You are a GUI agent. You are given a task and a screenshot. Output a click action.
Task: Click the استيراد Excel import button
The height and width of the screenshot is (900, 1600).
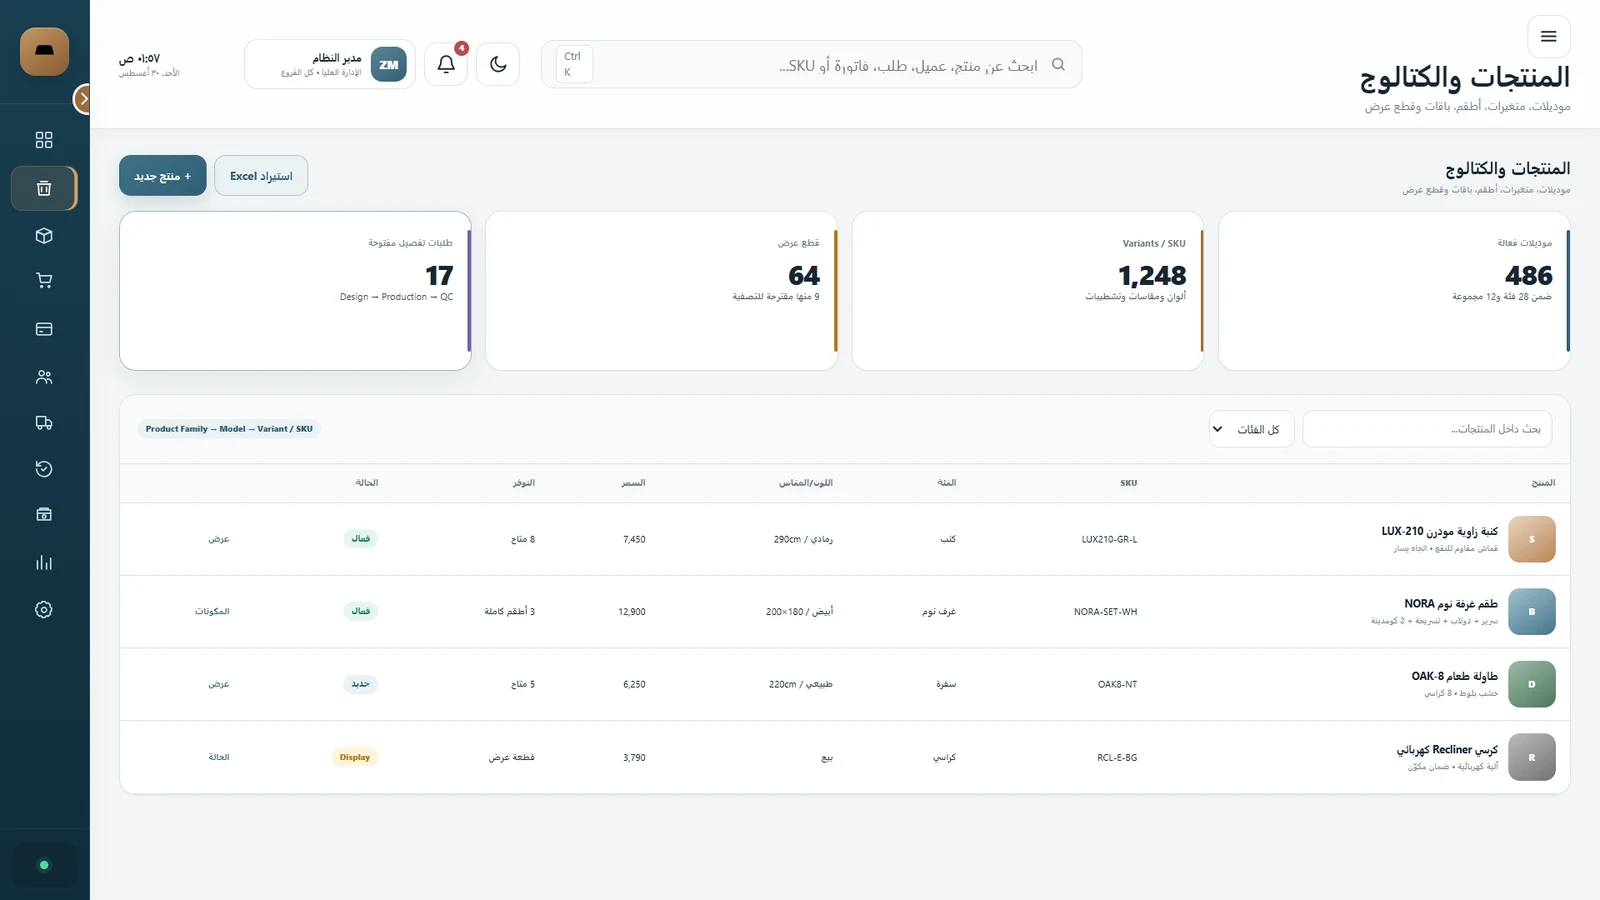pos(261,176)
